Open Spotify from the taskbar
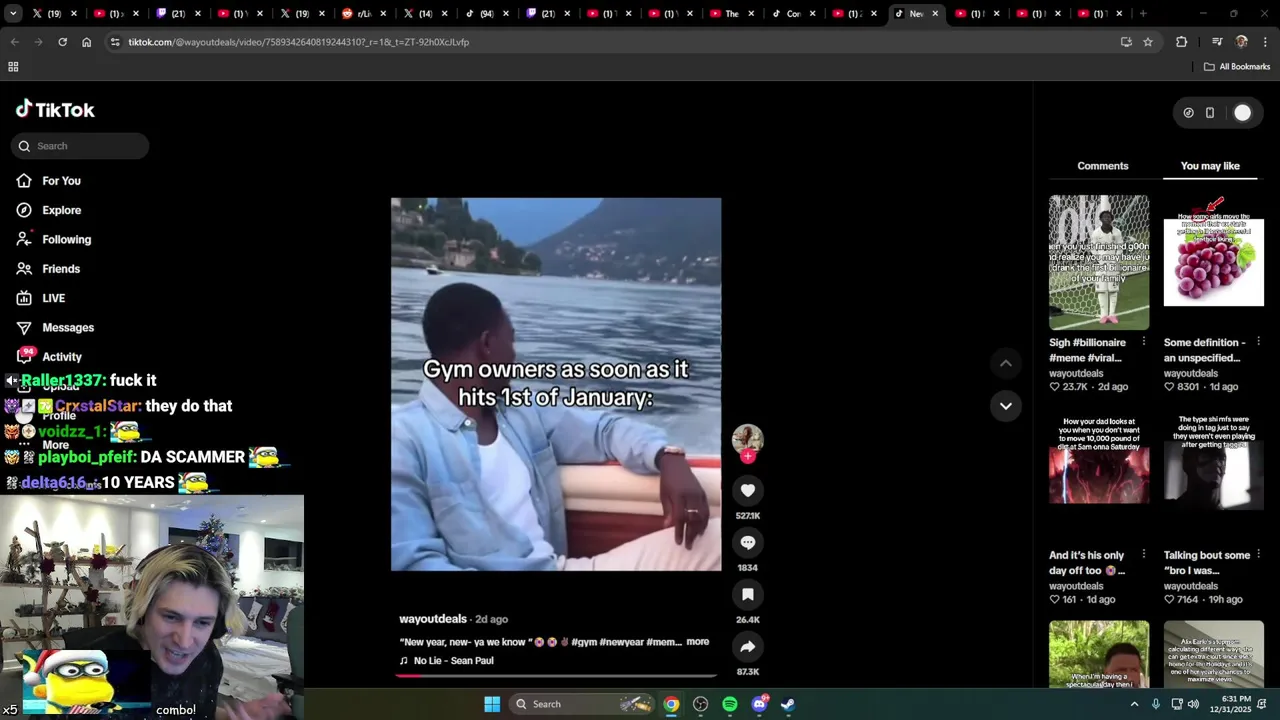 tap(729, 704)
